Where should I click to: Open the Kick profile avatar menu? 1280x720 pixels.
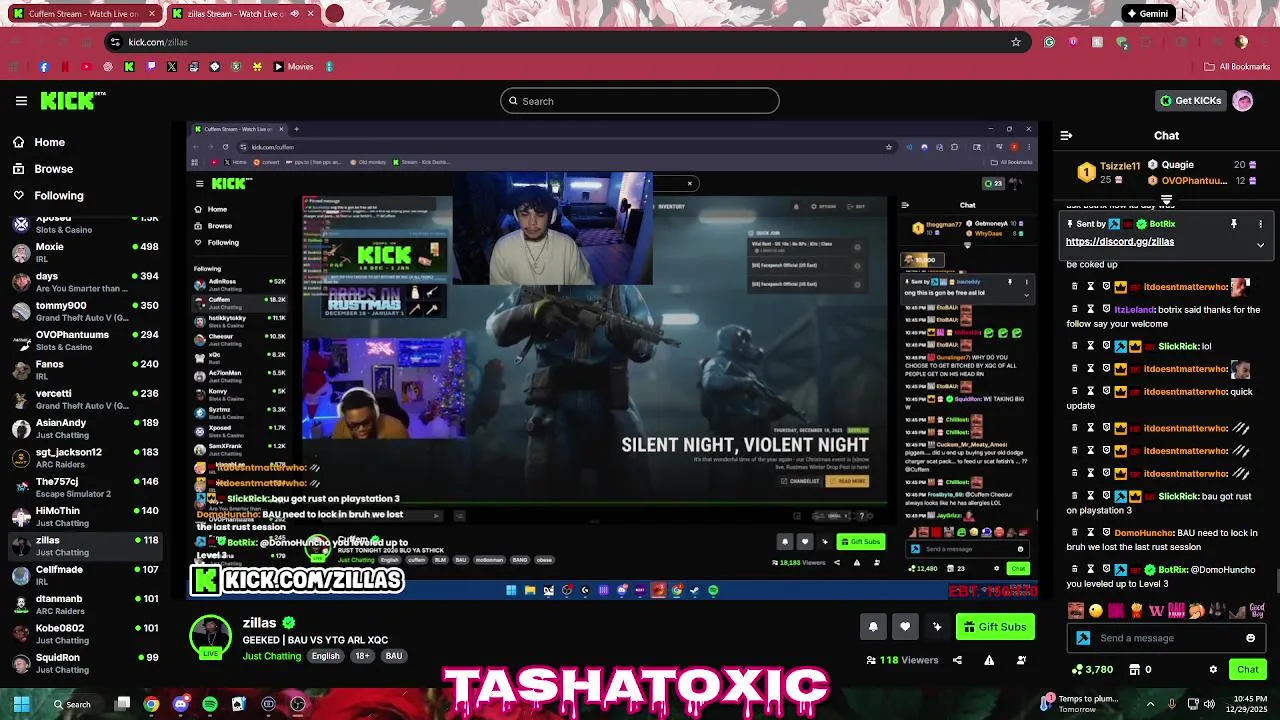(x=1243, y=101)
